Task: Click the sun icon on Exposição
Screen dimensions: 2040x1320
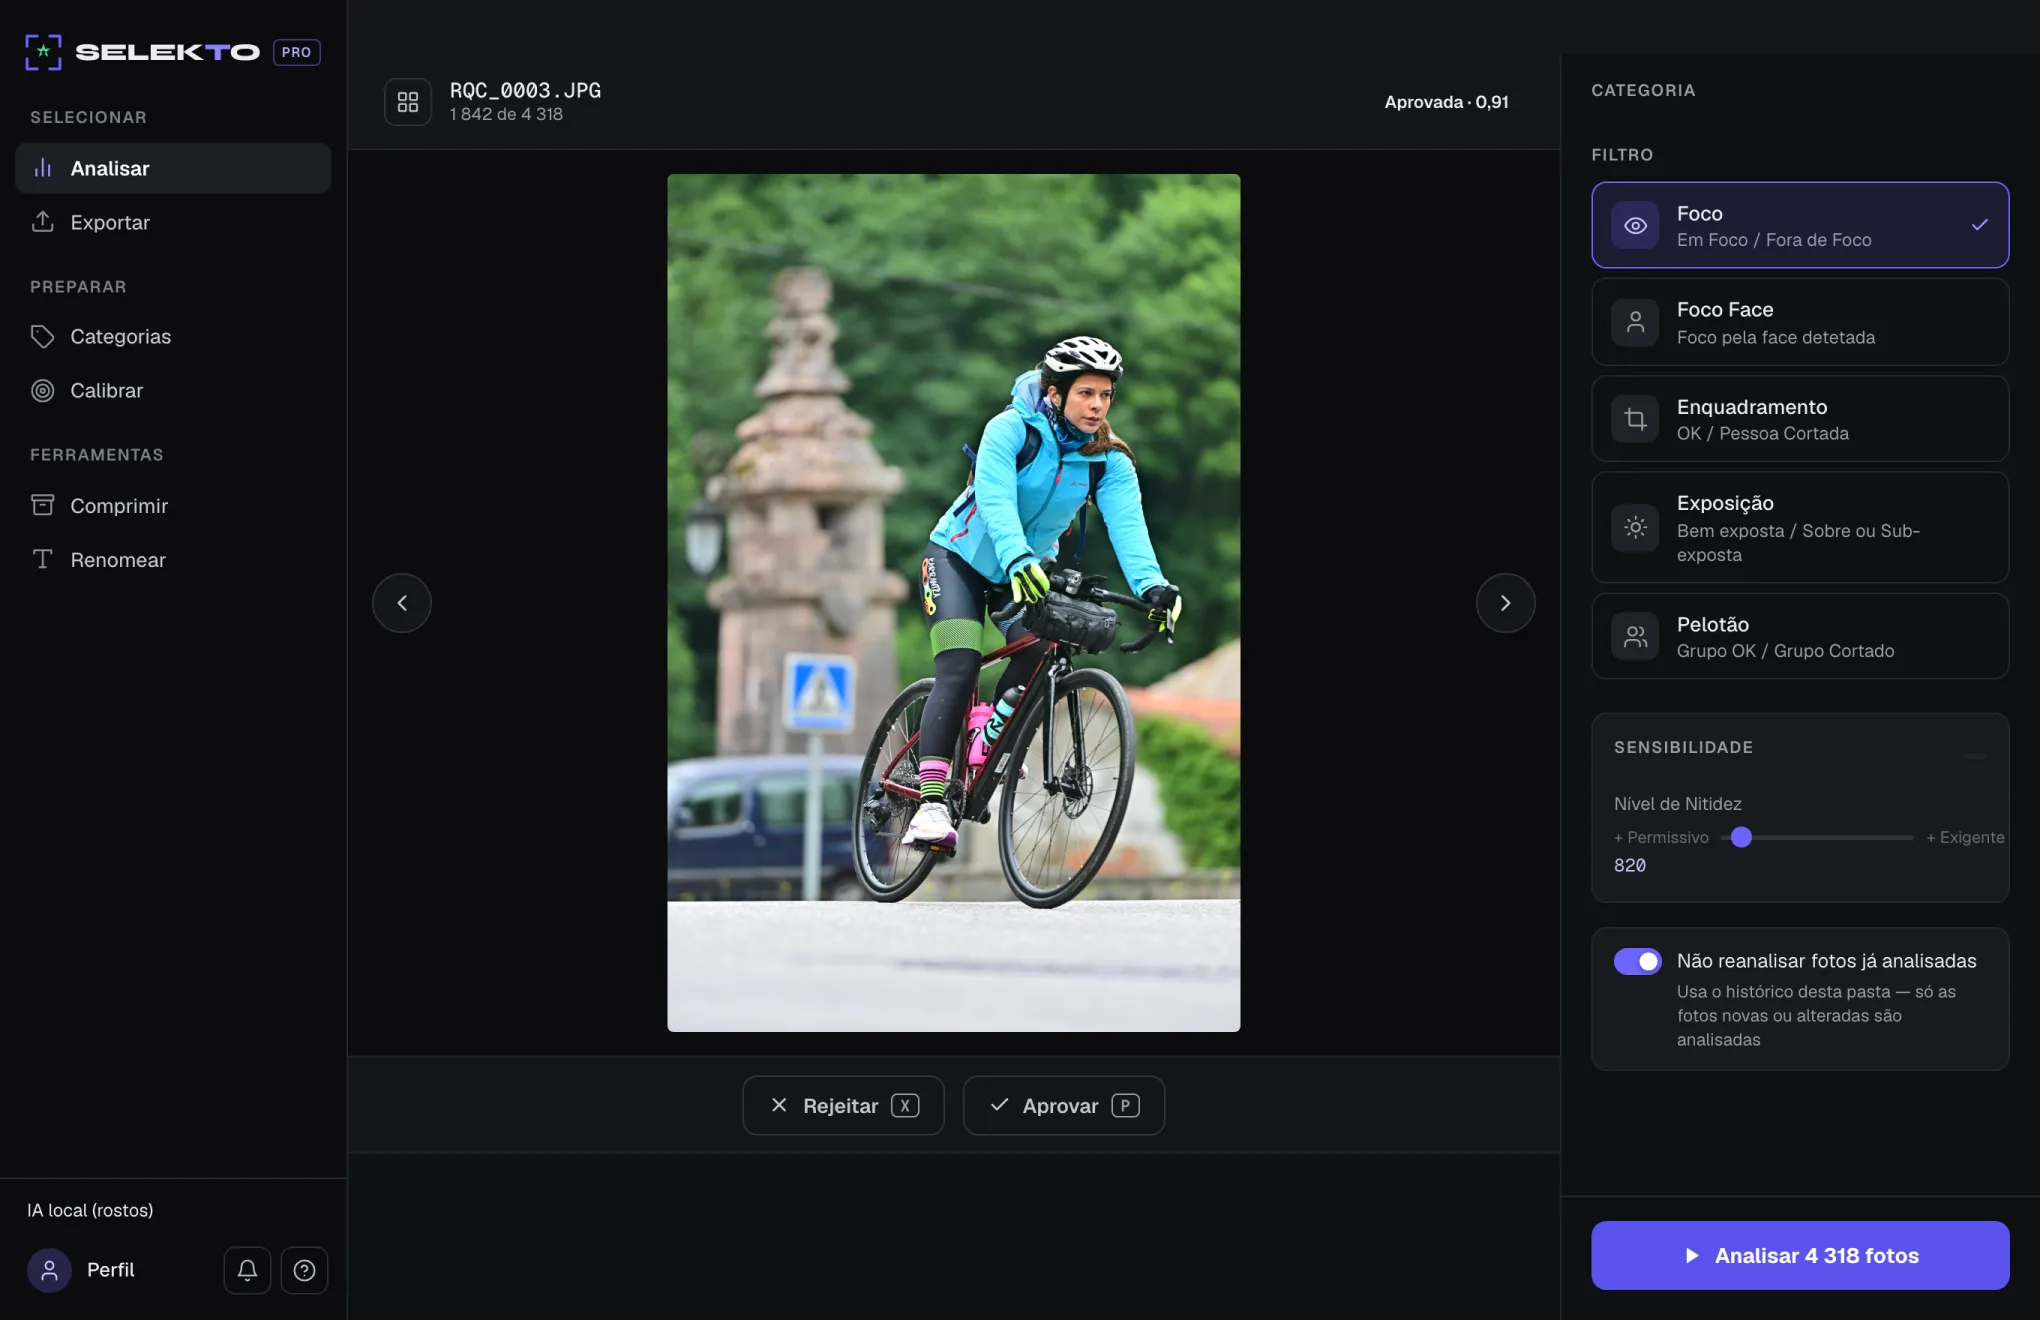Action: point(1635,527)
